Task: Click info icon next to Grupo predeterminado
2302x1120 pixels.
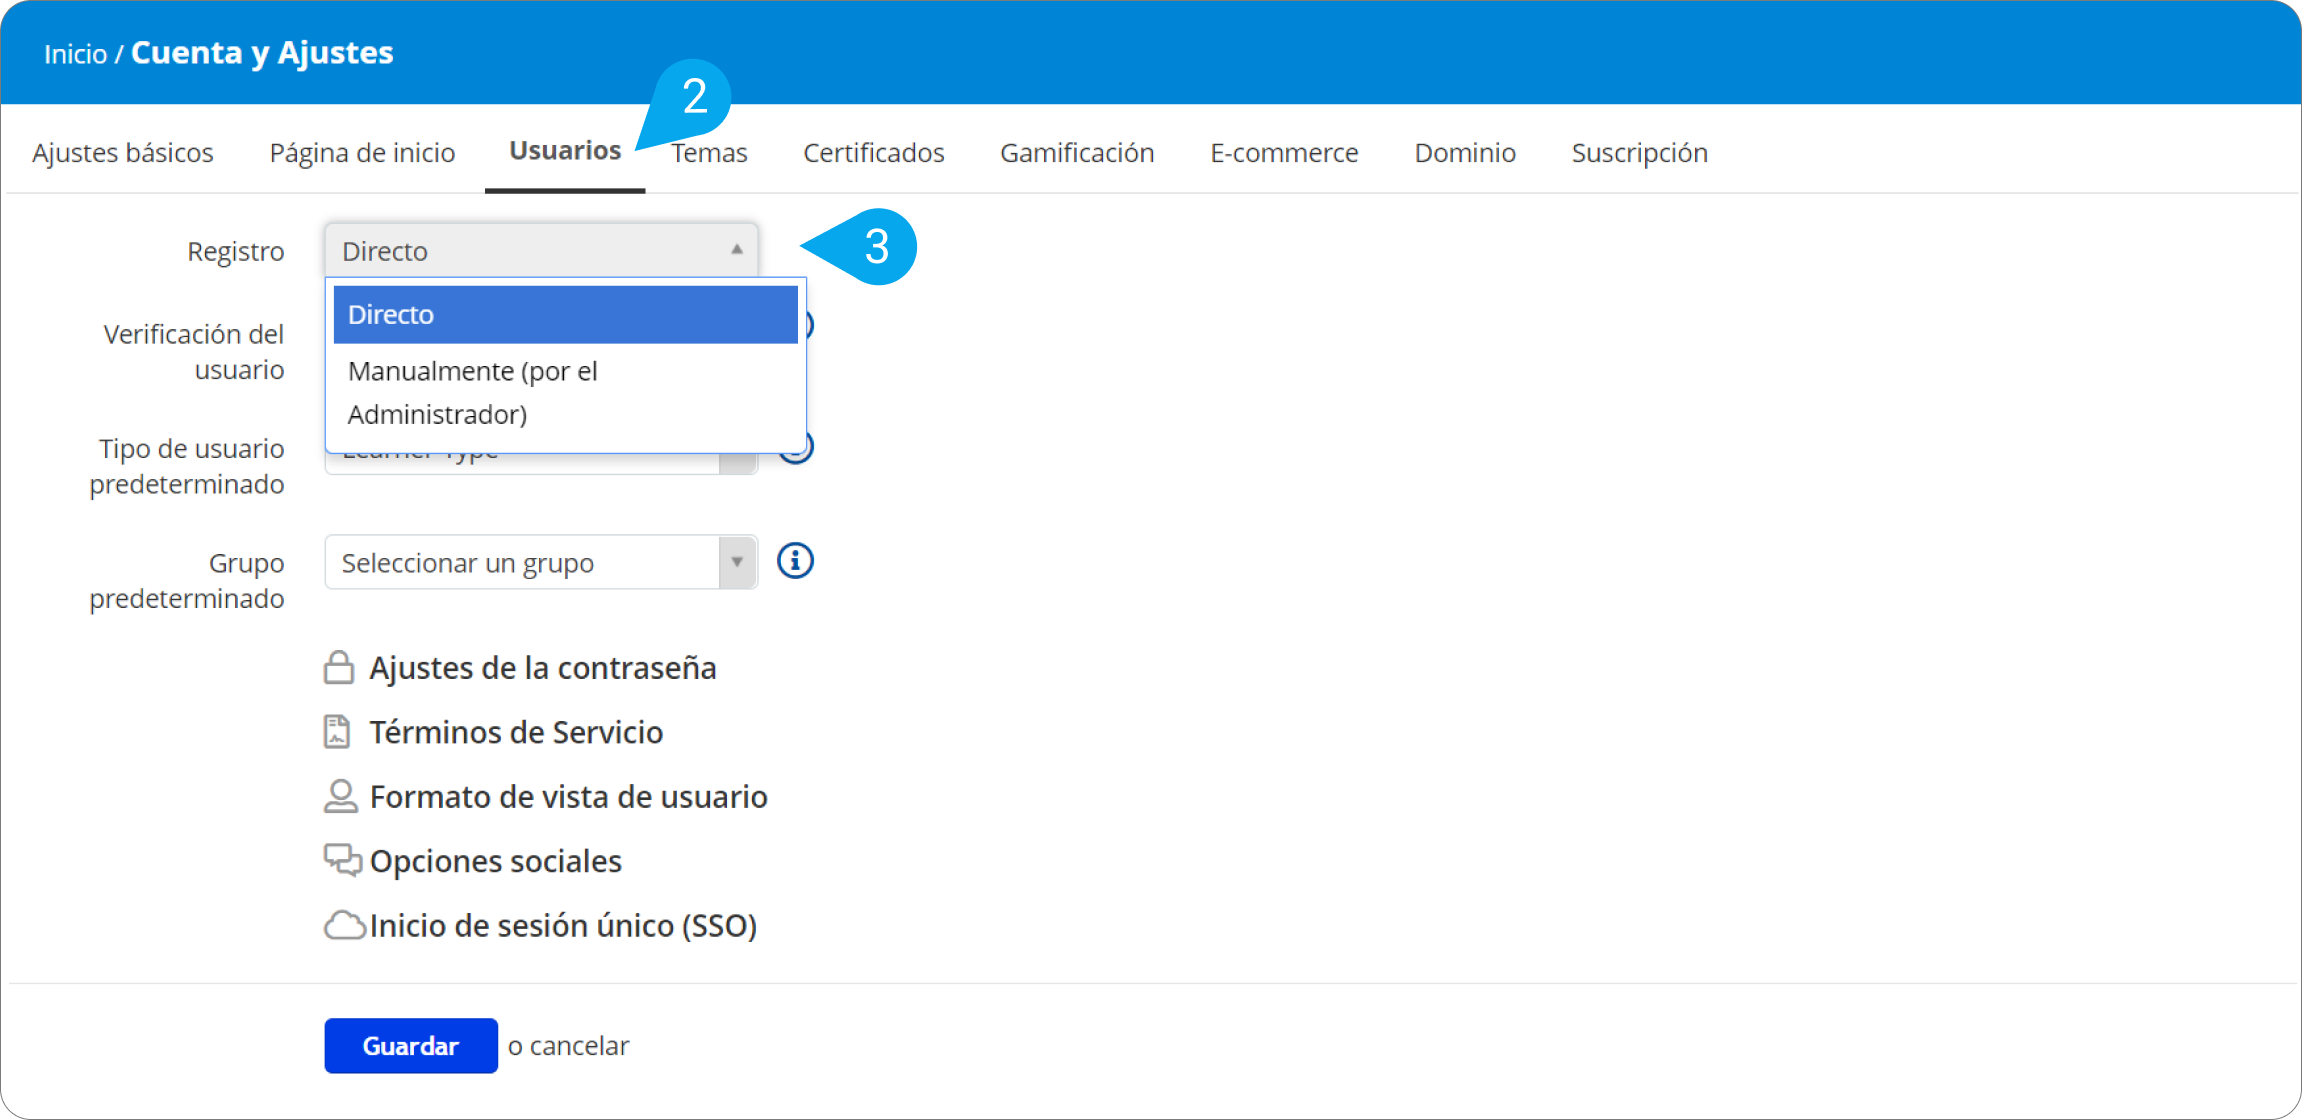Action: [x=795, y=561]
